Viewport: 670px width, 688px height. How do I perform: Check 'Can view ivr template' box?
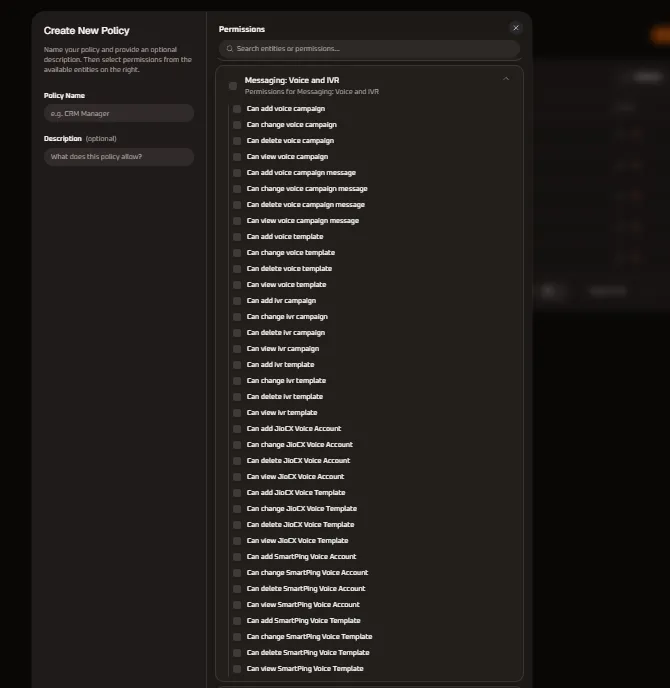(237, 413)
